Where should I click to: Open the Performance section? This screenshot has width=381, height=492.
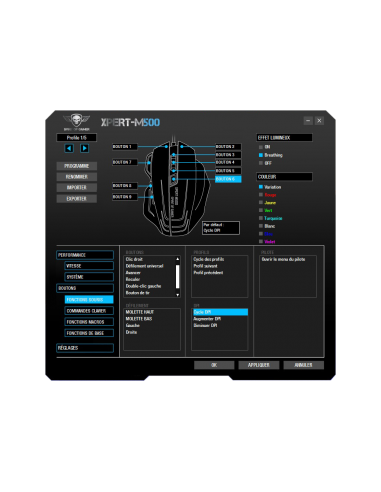point(85,255)
